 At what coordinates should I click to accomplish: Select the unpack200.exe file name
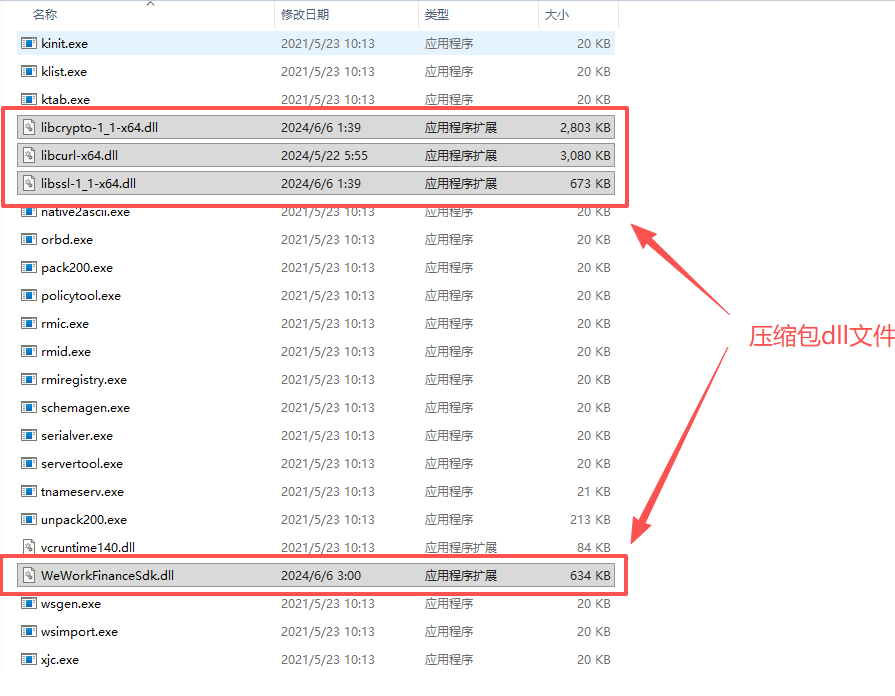coord(84,519)
